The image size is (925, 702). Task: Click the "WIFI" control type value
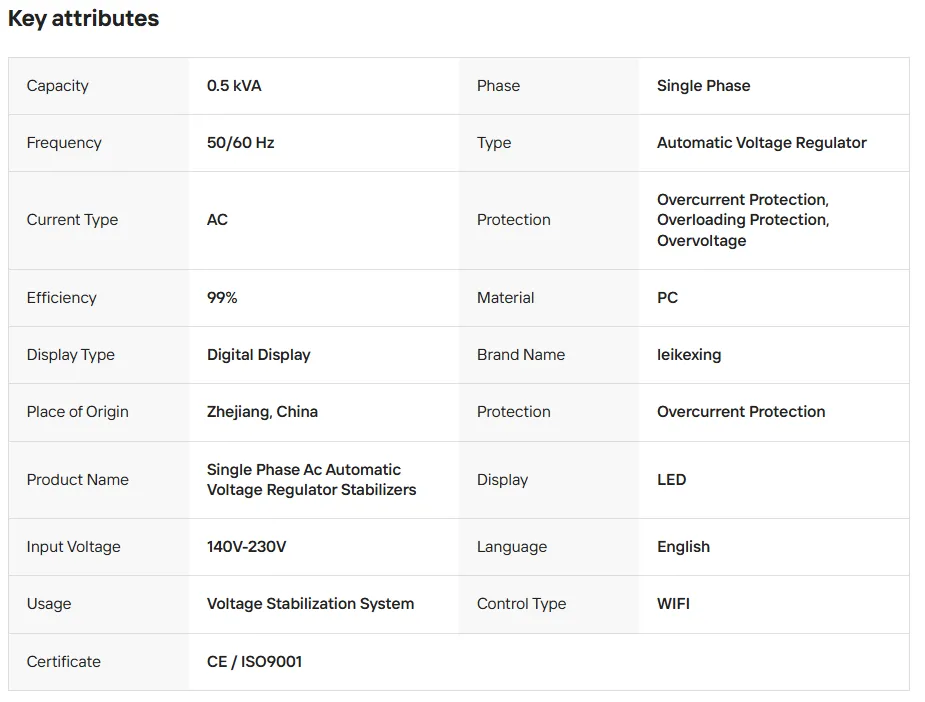click(x=673, y=604)
